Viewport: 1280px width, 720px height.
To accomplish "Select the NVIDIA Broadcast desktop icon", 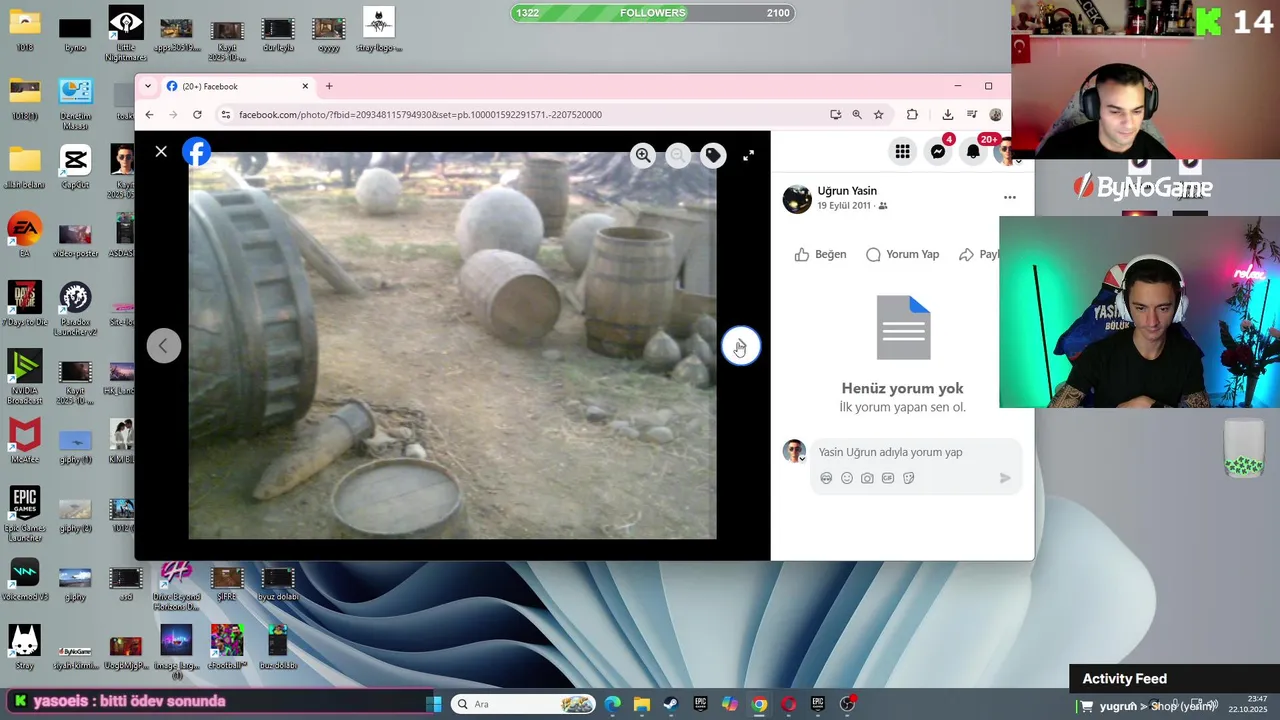I will pos(25,377).
